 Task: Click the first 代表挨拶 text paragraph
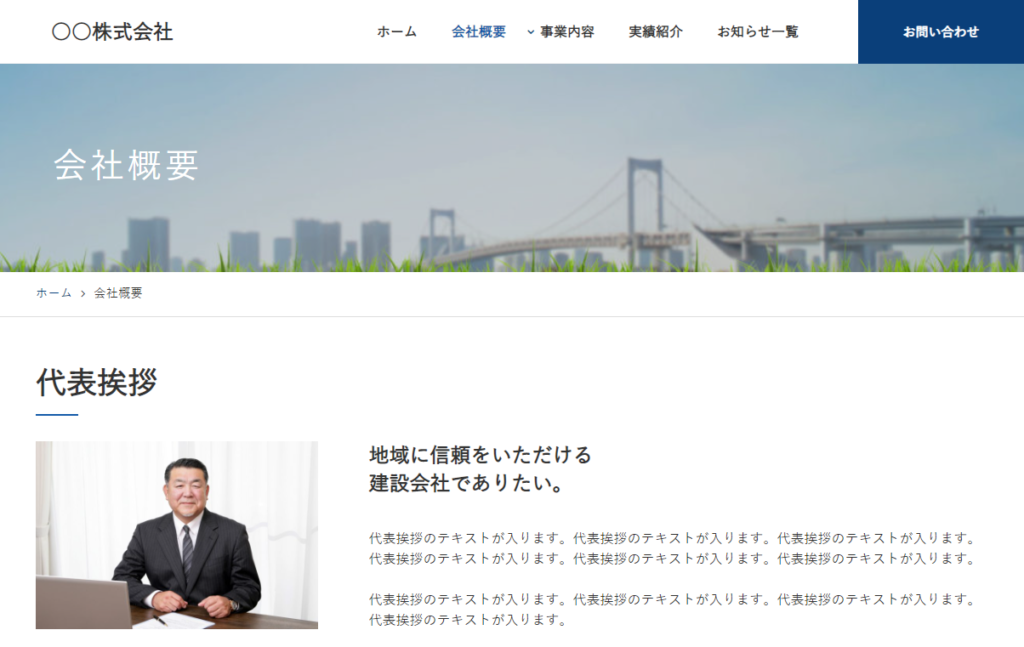pos(671,548)
